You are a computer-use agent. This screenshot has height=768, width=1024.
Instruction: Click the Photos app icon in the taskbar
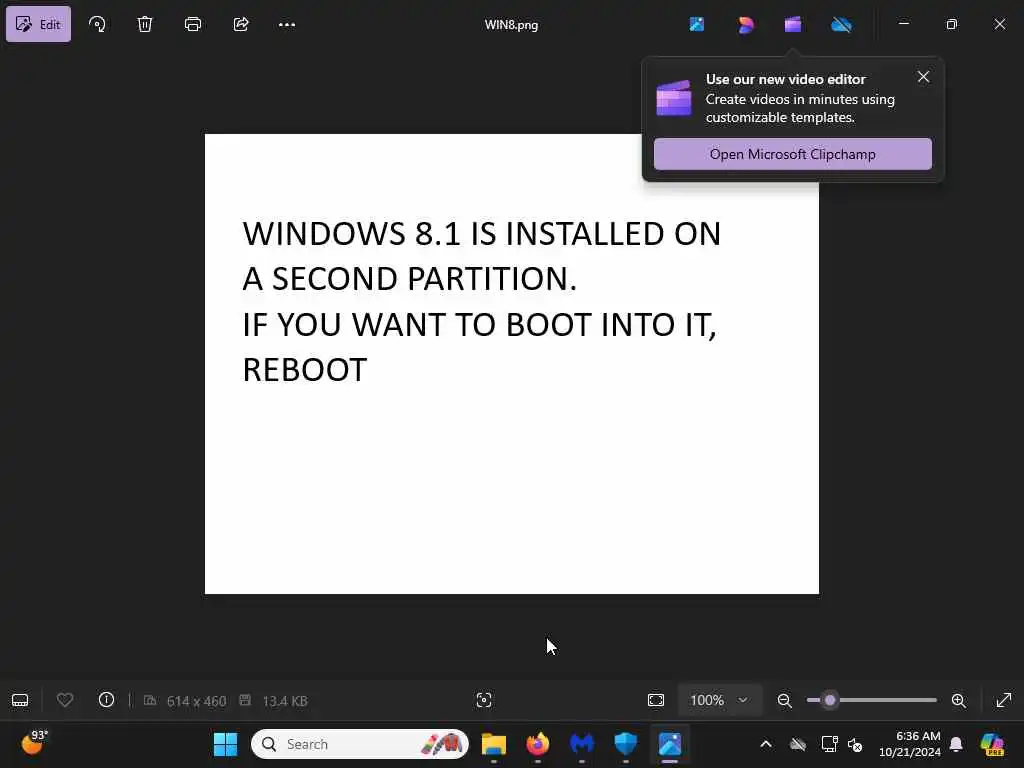[x=670, y=744]
